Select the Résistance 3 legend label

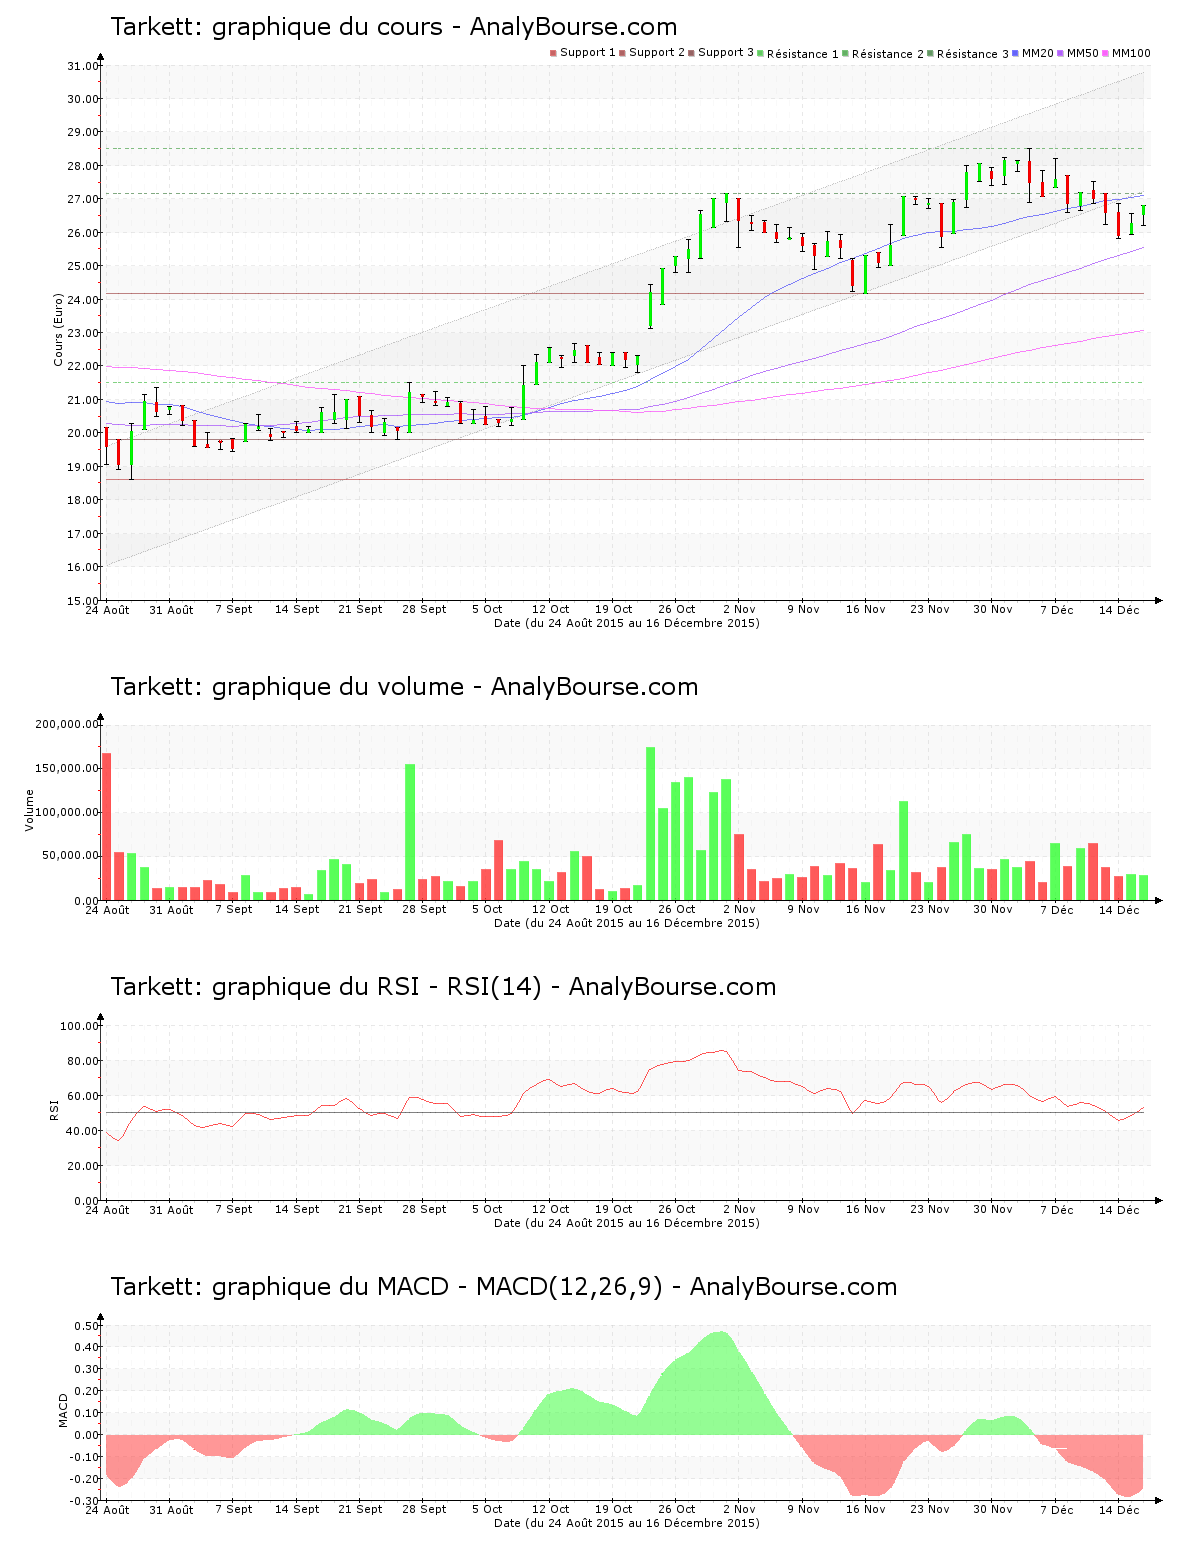973,54
